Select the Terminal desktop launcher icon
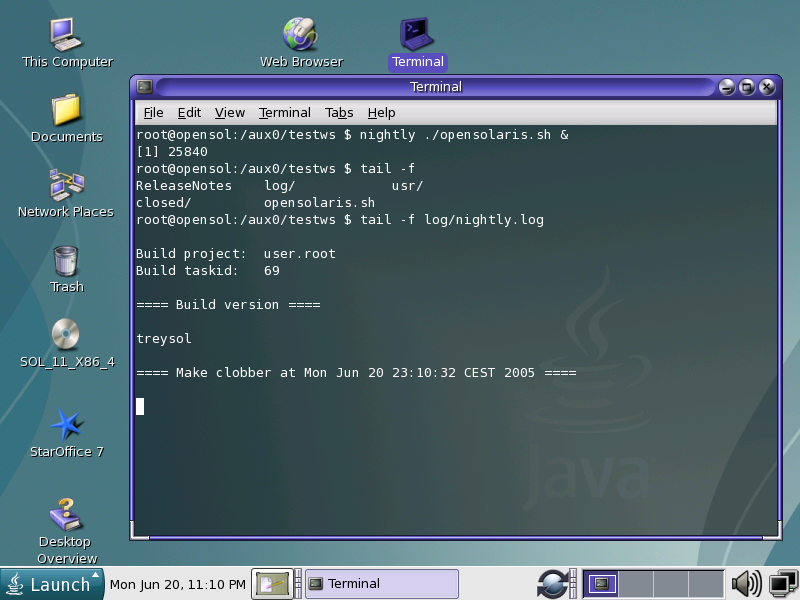This screenshot has height=600, width=800. coord(417,43)
